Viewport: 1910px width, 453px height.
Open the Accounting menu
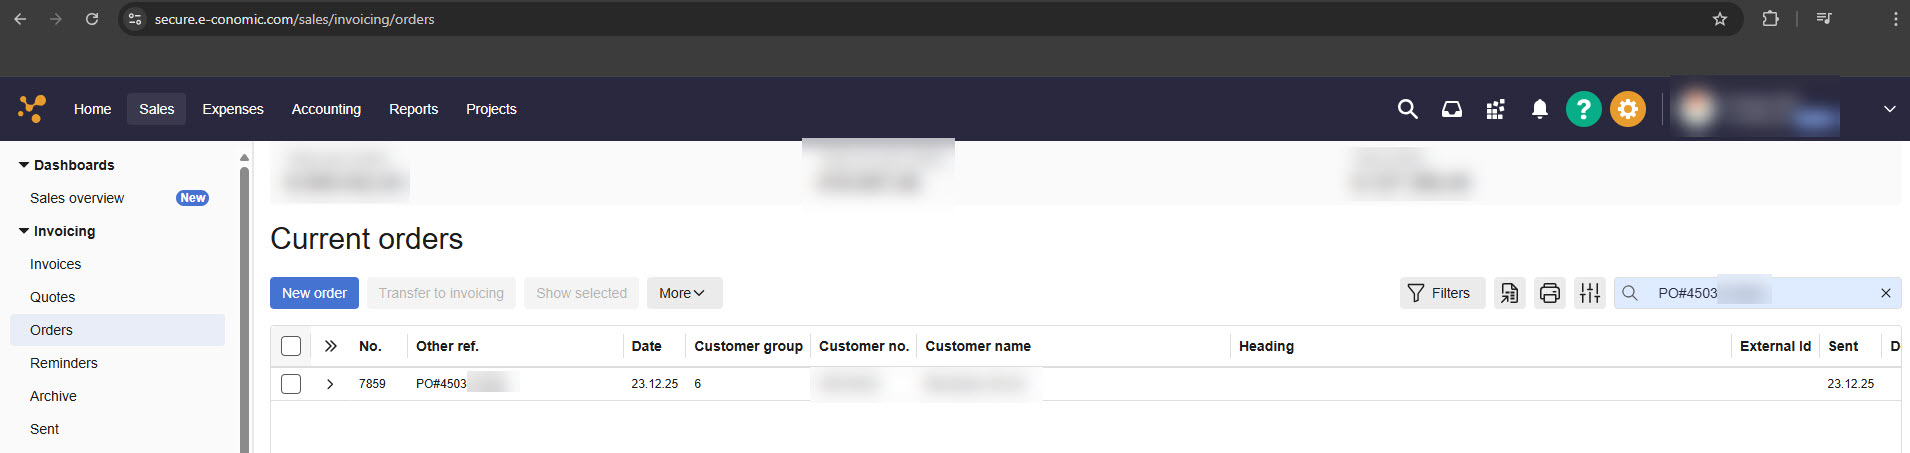(x=326, y=109)
